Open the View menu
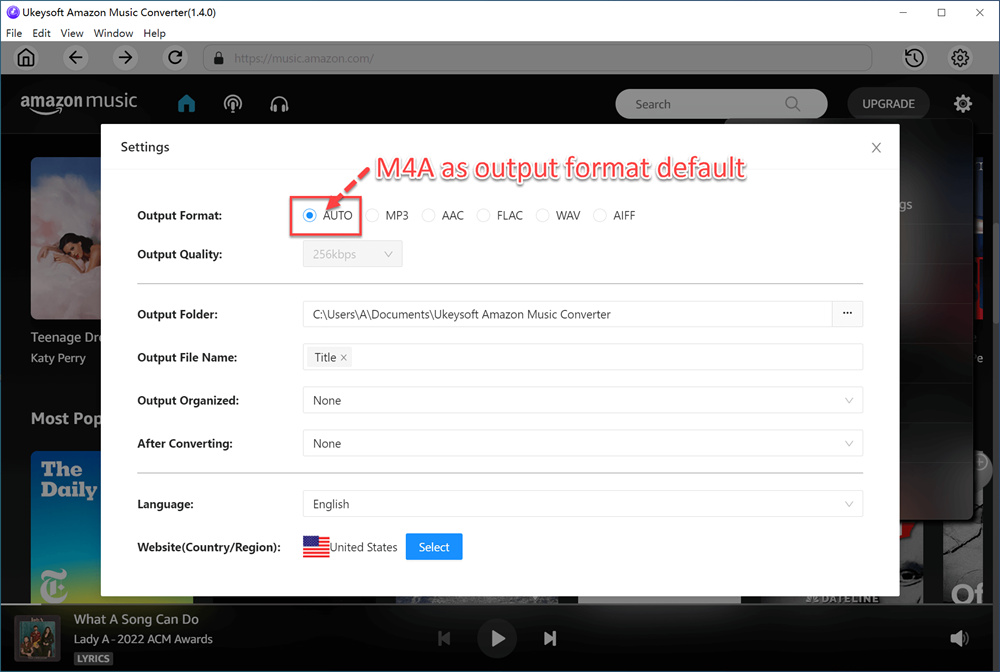This screenshot has height=672, width=1000. pos(72,33)
